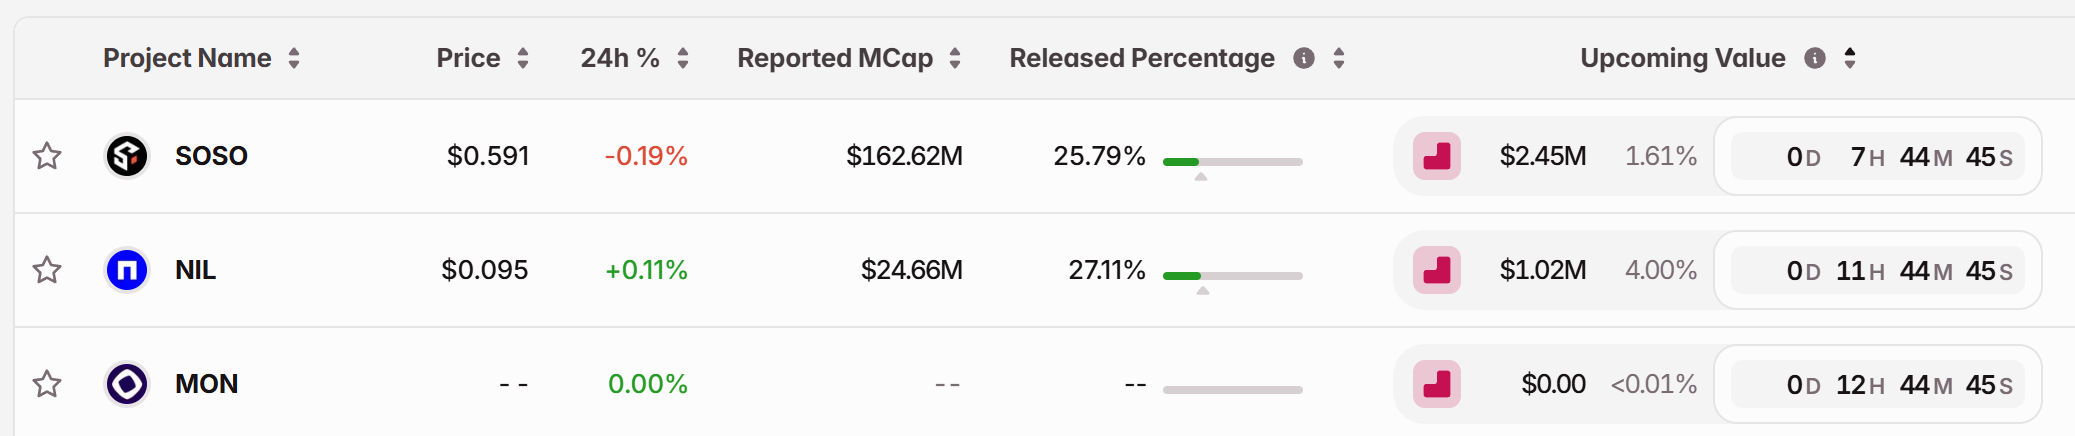Click the pink unlock icon in NIL row
This screenshot has width=2075, height=436.
[1437, 270]
